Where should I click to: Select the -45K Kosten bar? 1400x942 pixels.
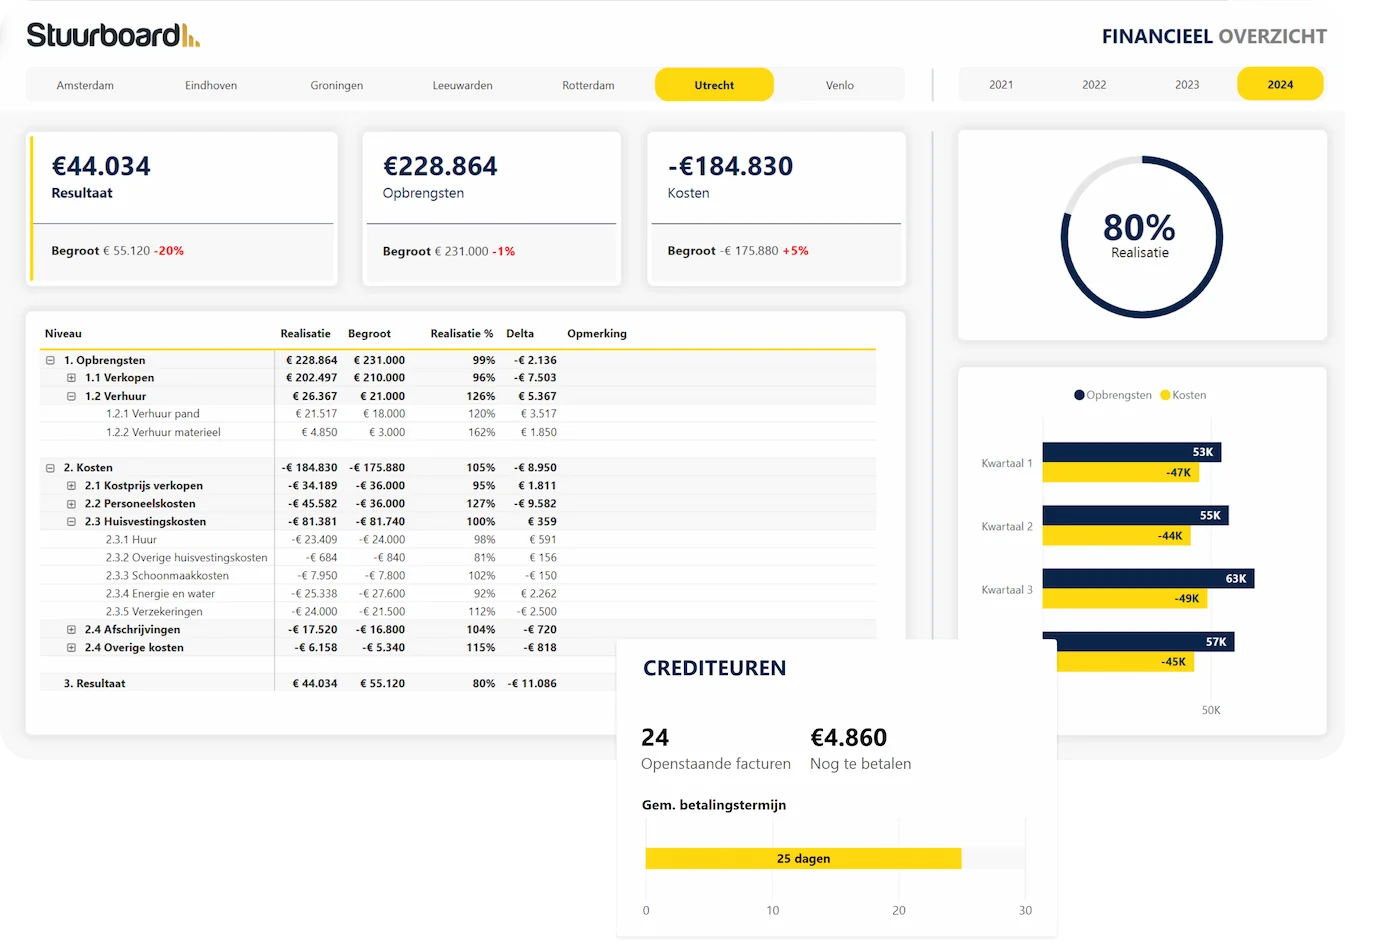[x=1126, y=661]
